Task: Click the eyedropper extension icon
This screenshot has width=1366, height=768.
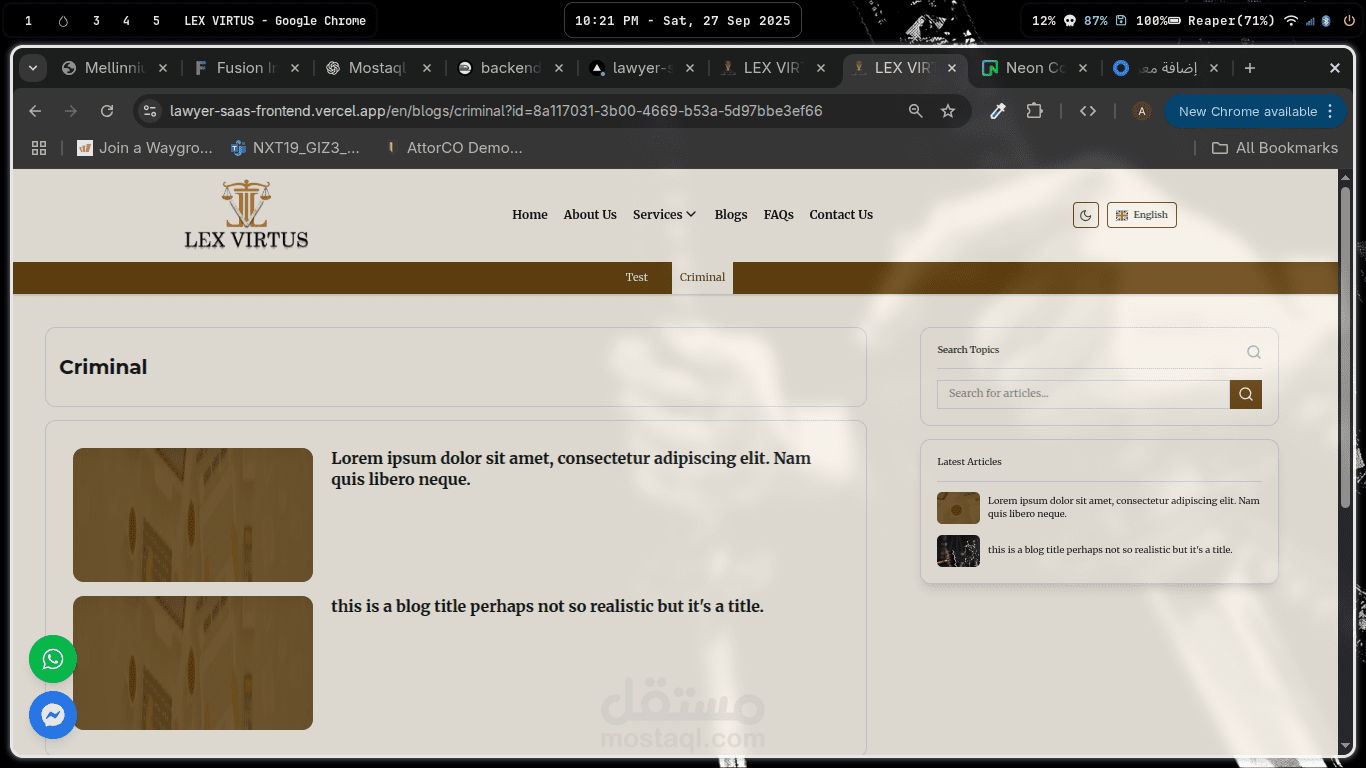Action: point(997,111)
